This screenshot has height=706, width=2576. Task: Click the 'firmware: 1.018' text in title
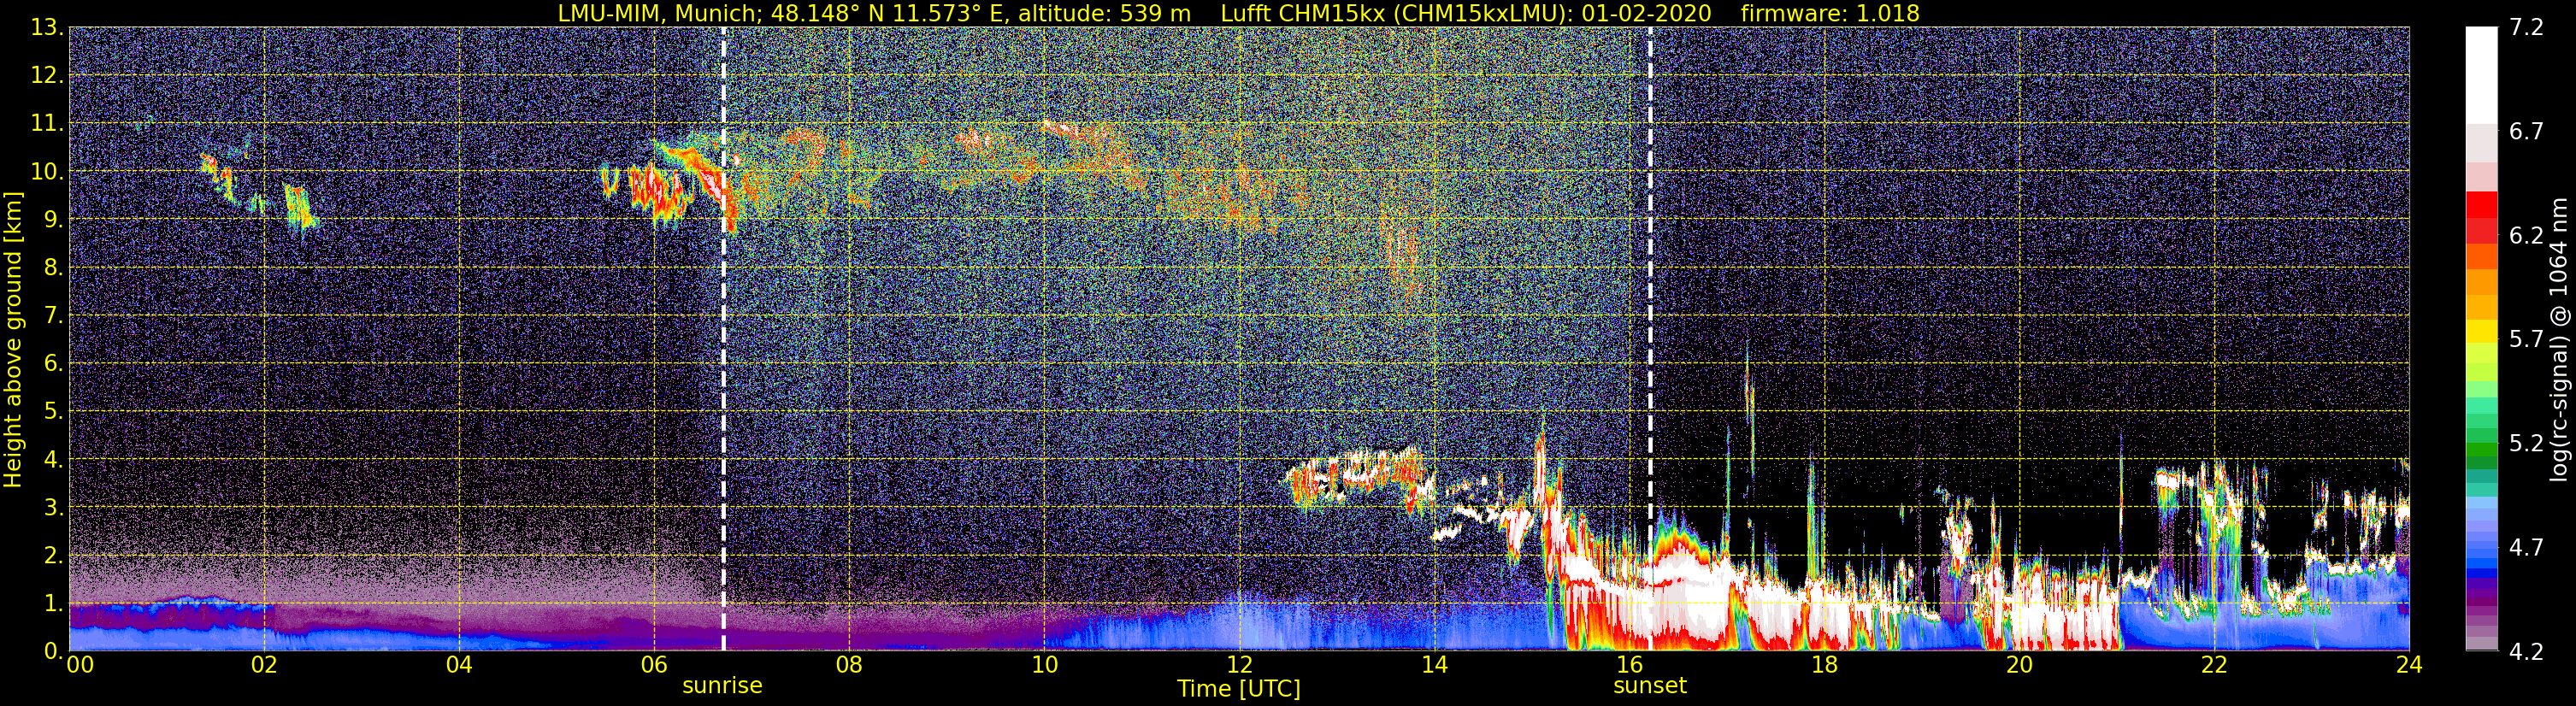coord(1830,13)
